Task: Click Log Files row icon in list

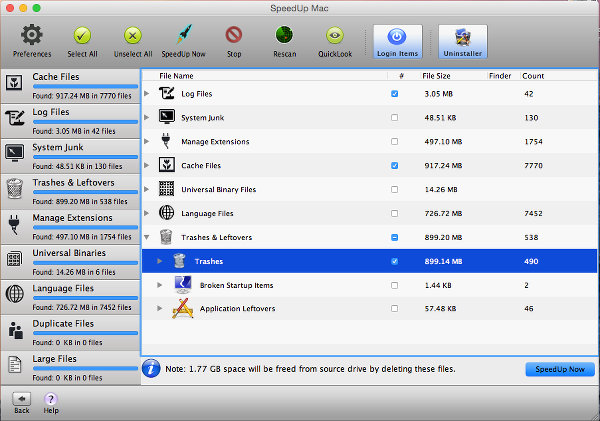Action: pyautogui.click(x=166, y=93)
